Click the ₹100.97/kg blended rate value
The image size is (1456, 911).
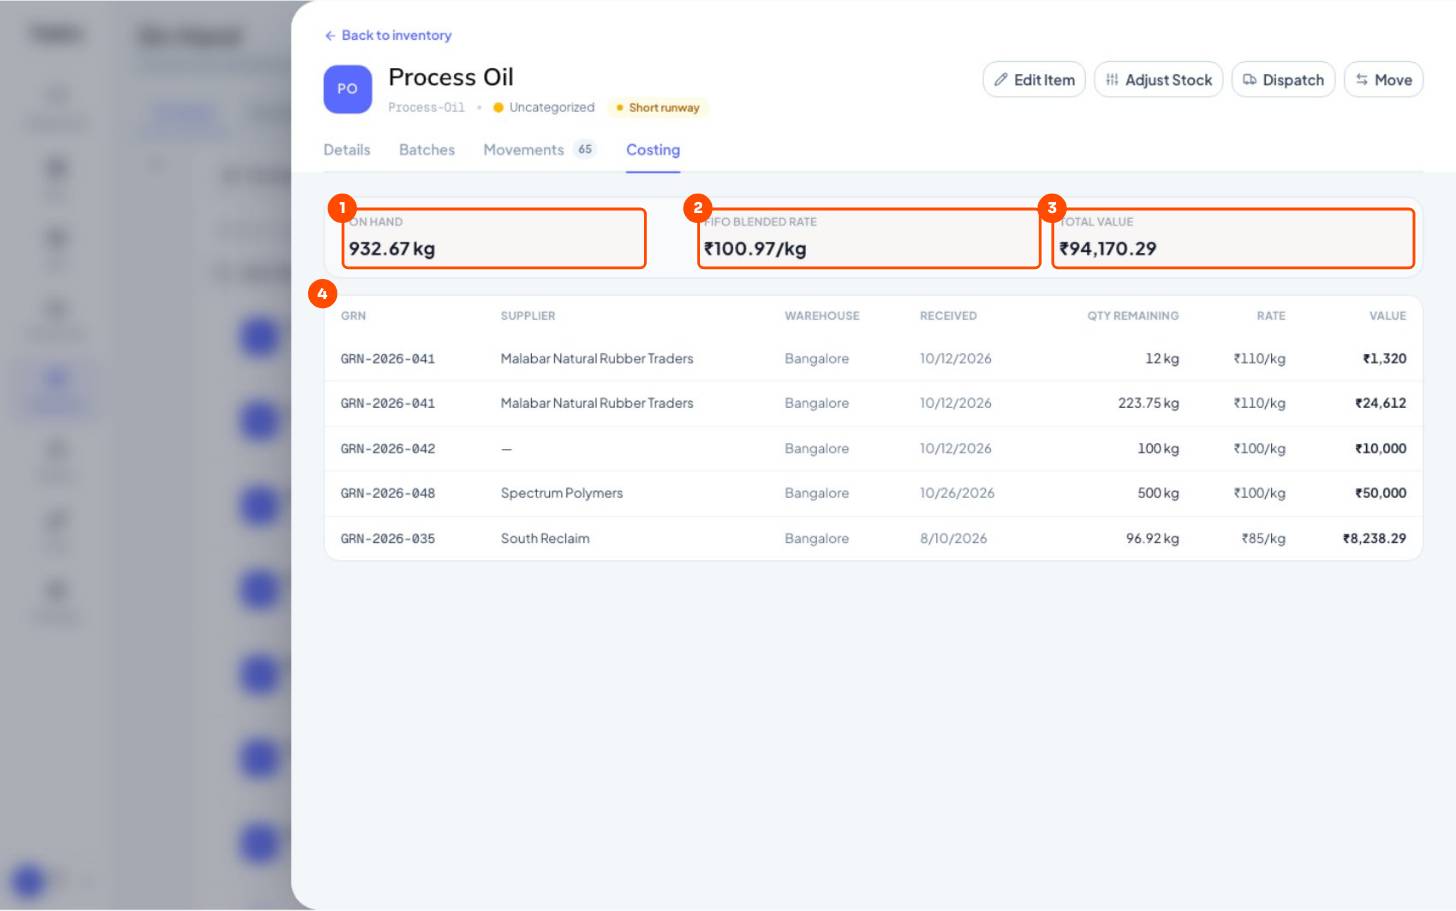[x=755, y=249]
